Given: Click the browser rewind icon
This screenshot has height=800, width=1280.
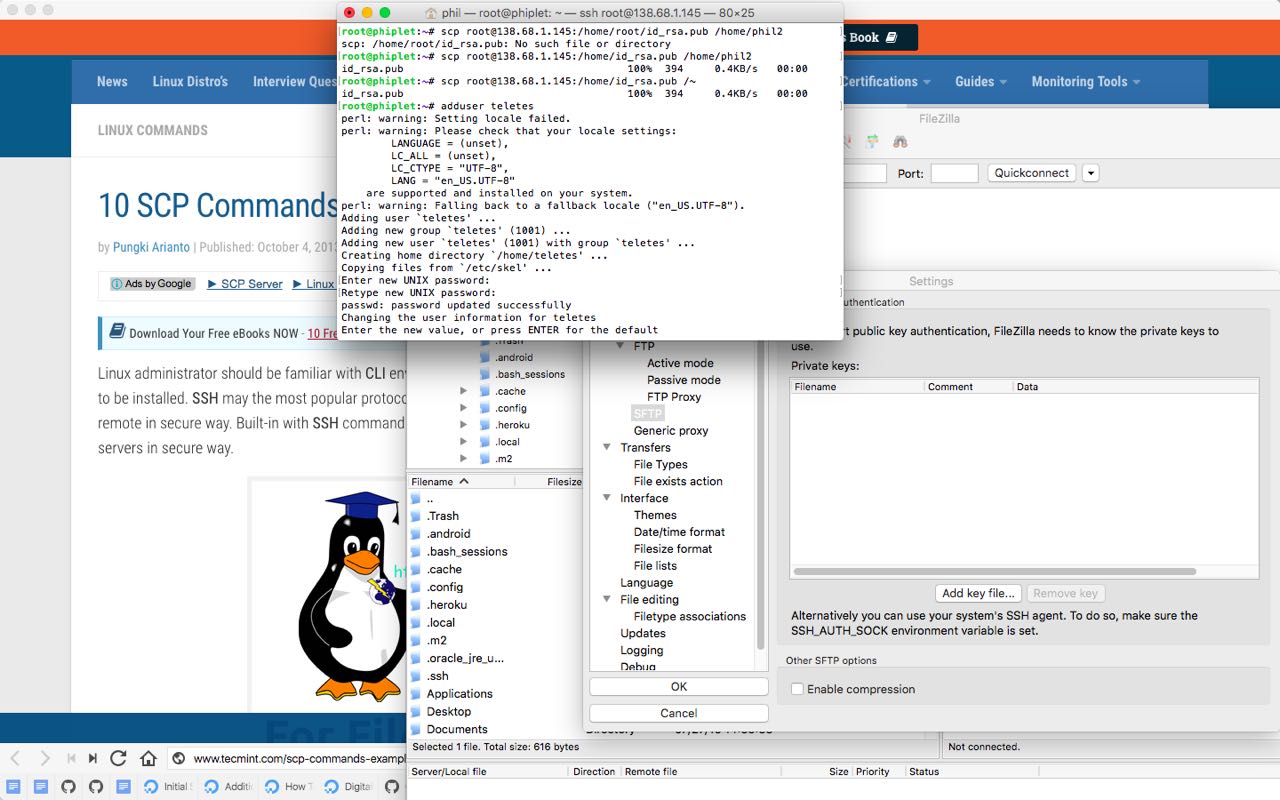Looking at the screenshot, I should click(69, 758).
